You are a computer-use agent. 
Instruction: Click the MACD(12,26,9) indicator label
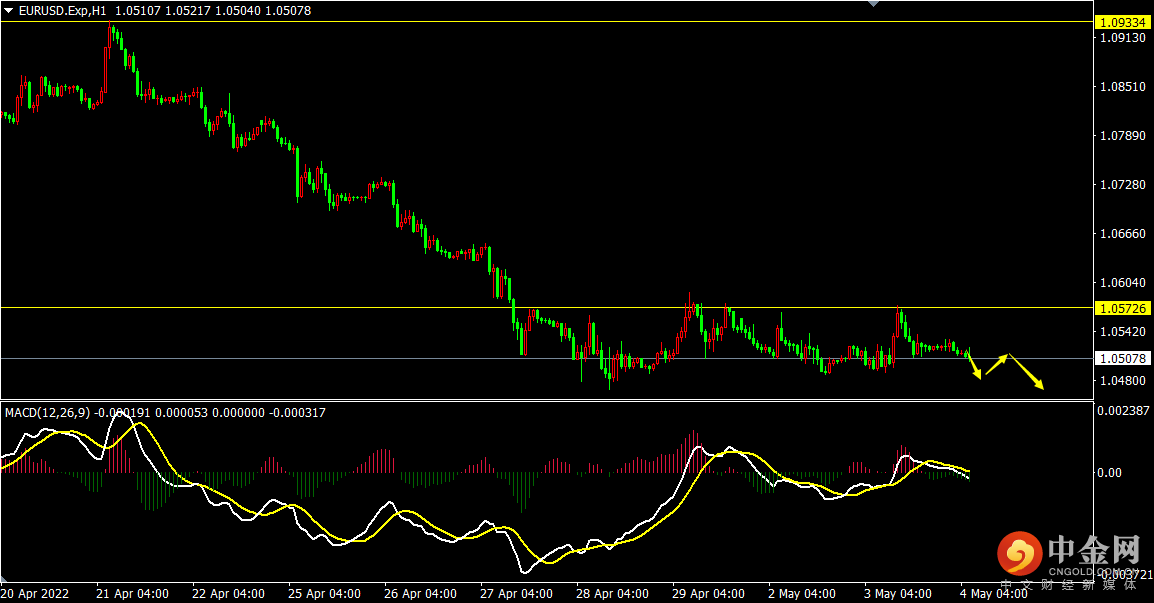[48, 413]
